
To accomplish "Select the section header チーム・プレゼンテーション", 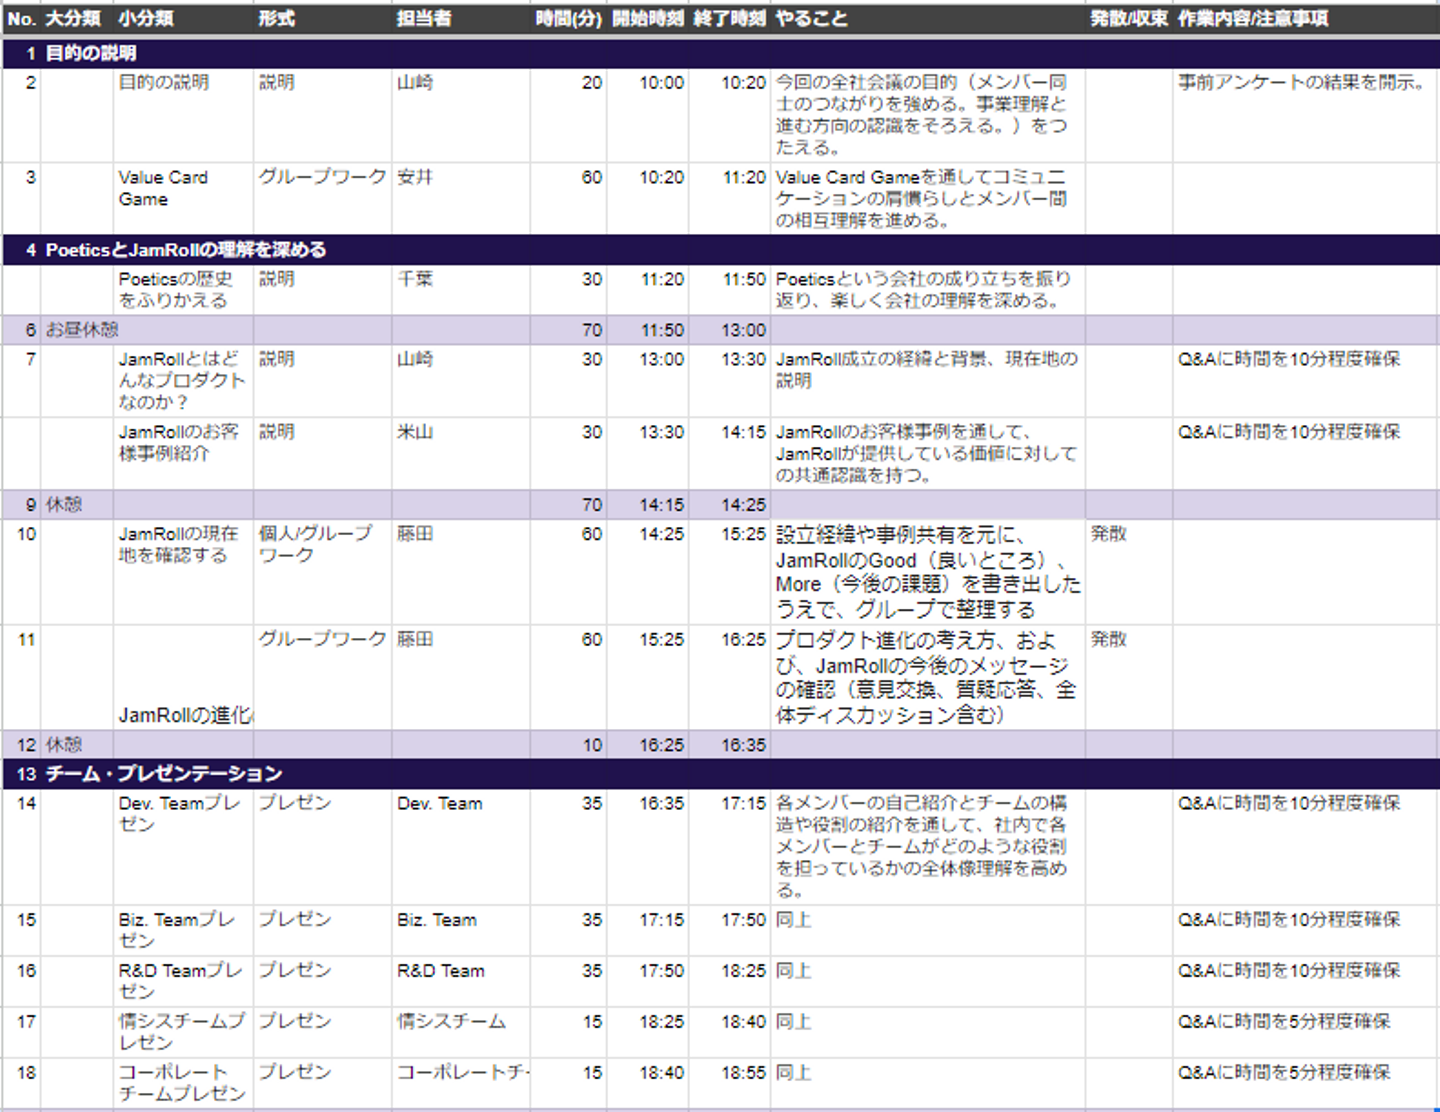I will tap(720, 774).
